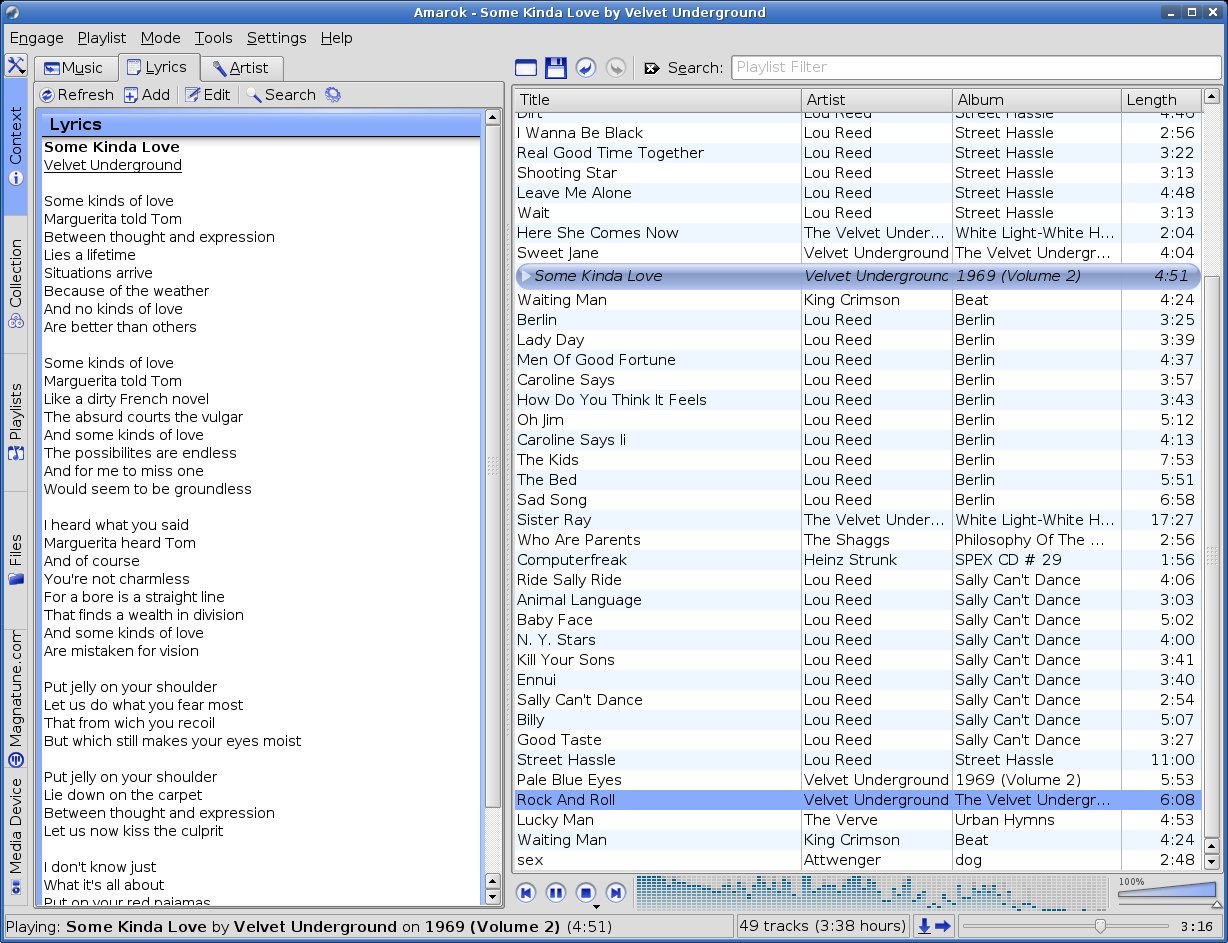Select the track Men Of Good Fortune
Image resolution: width=1228 pixels, height=943 pixels.
(859, 360)
